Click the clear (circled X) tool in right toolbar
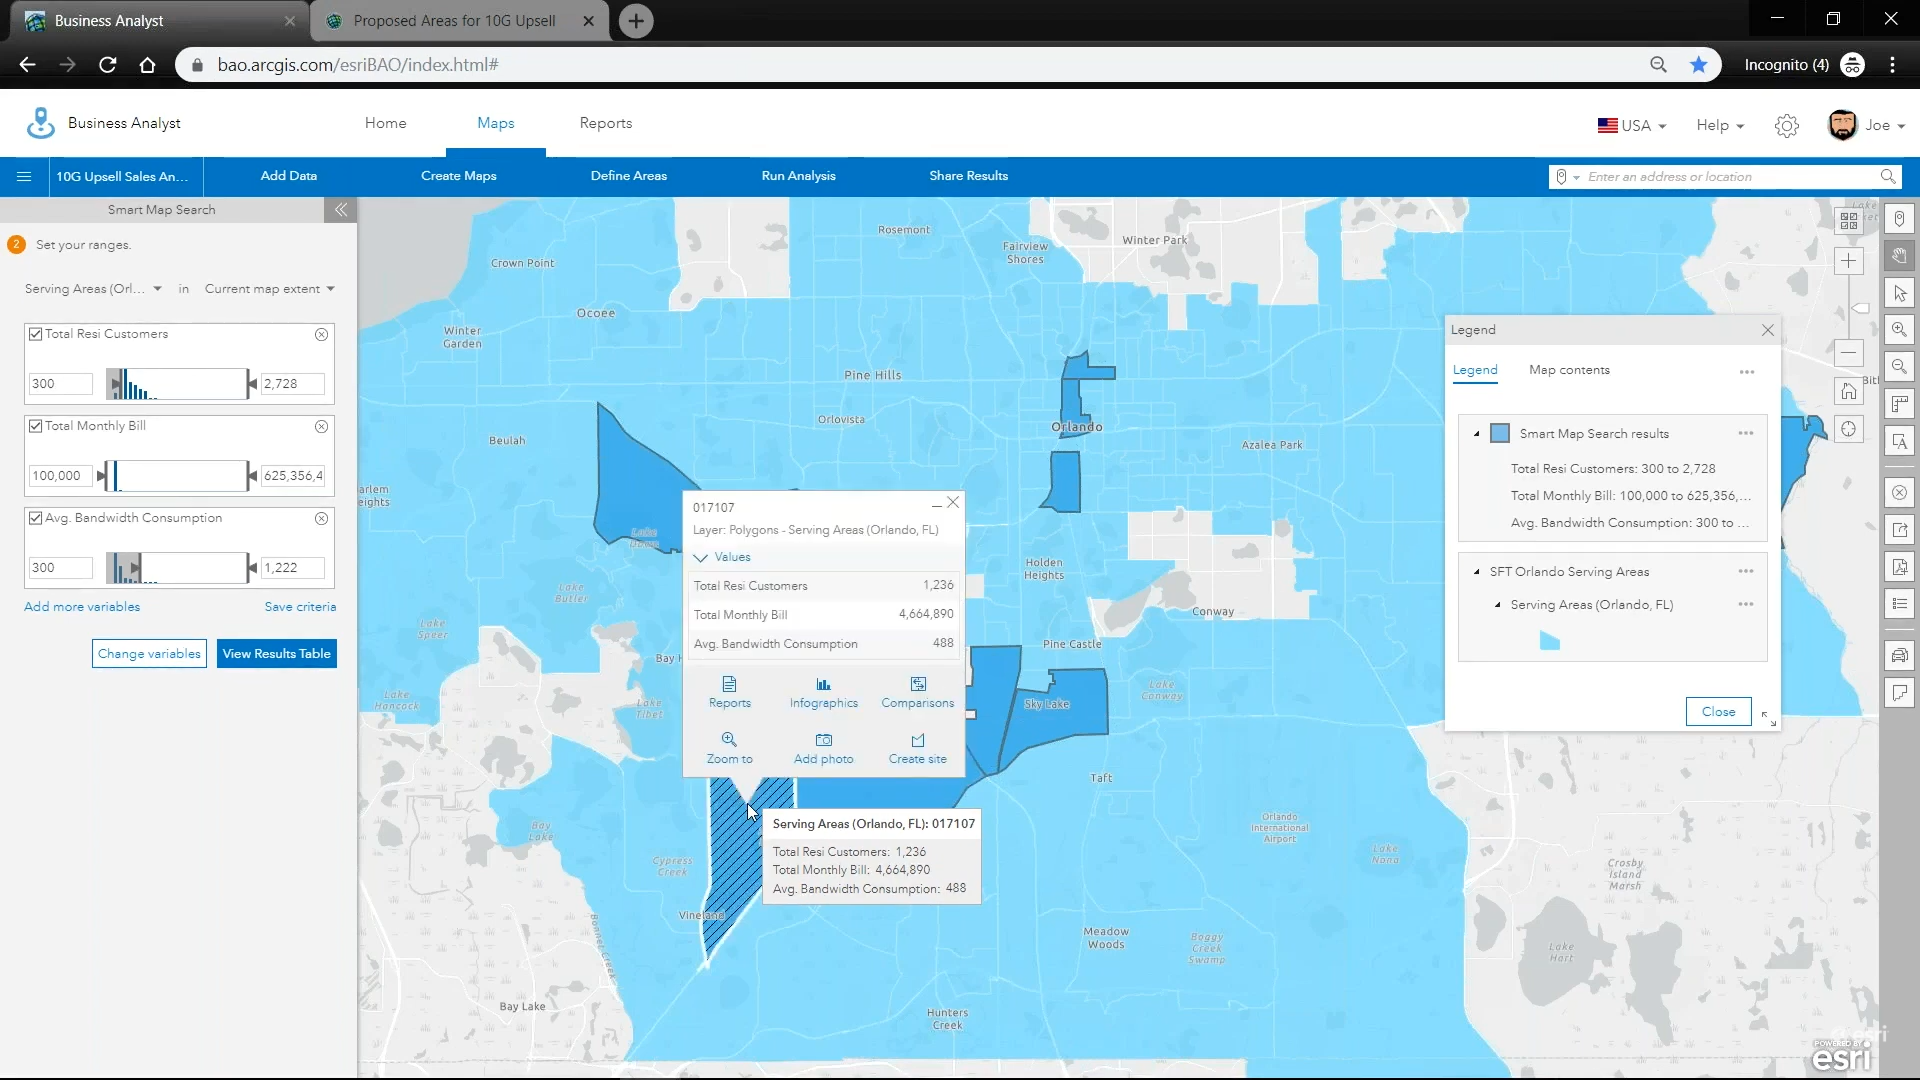1920x1080 pixels. (1899, 493)
